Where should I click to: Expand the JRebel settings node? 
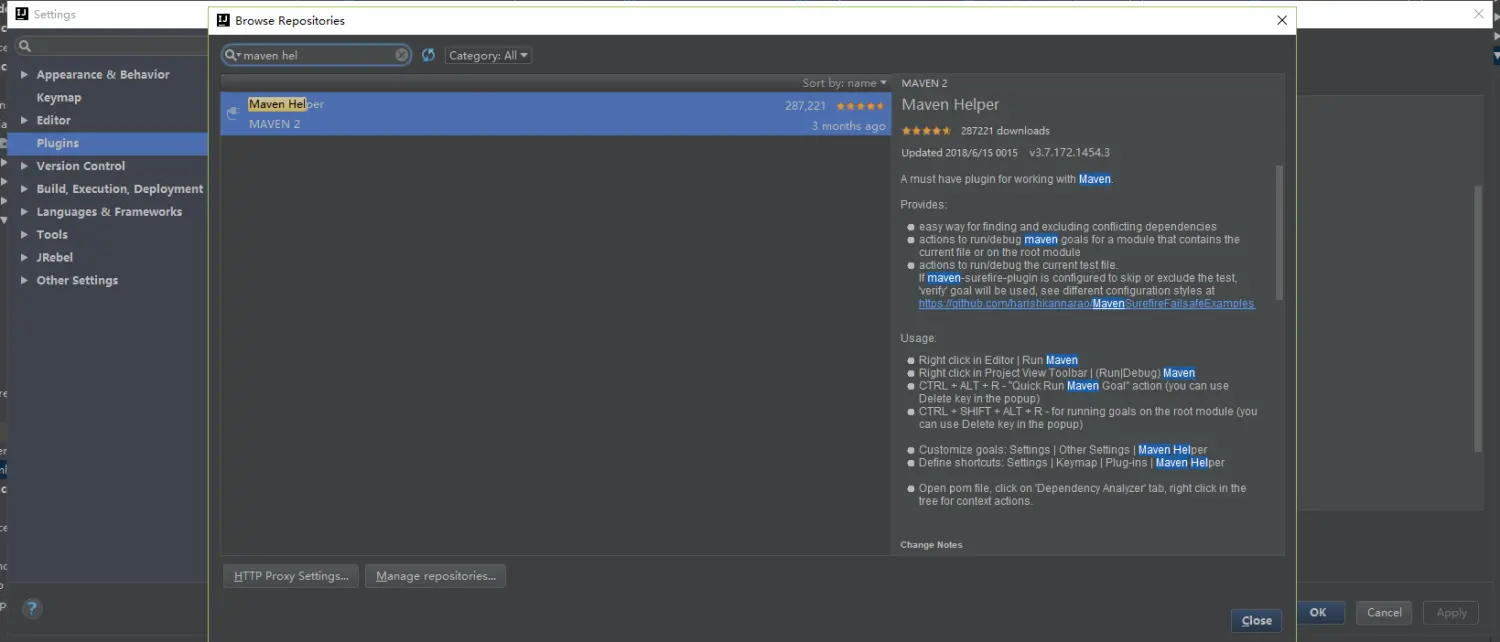[24, 258]
